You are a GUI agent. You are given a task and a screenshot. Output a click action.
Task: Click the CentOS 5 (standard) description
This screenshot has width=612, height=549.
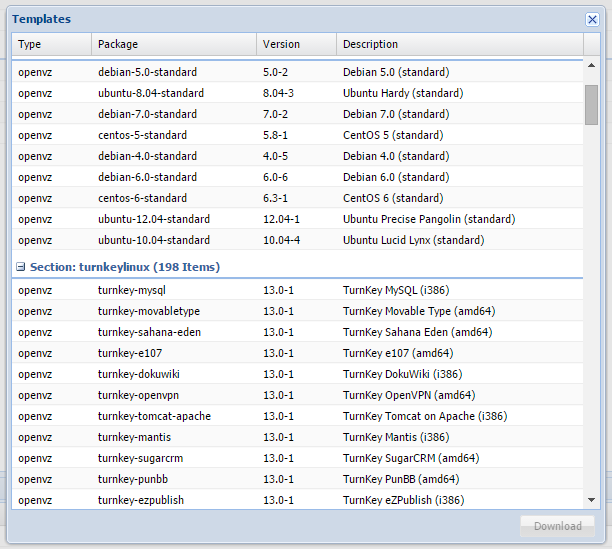tap(393, 135)
